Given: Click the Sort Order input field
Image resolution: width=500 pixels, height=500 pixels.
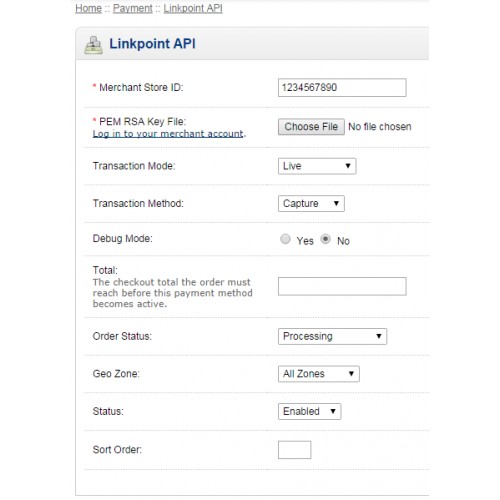Looking at the screenshot, I should coord(295,450).
